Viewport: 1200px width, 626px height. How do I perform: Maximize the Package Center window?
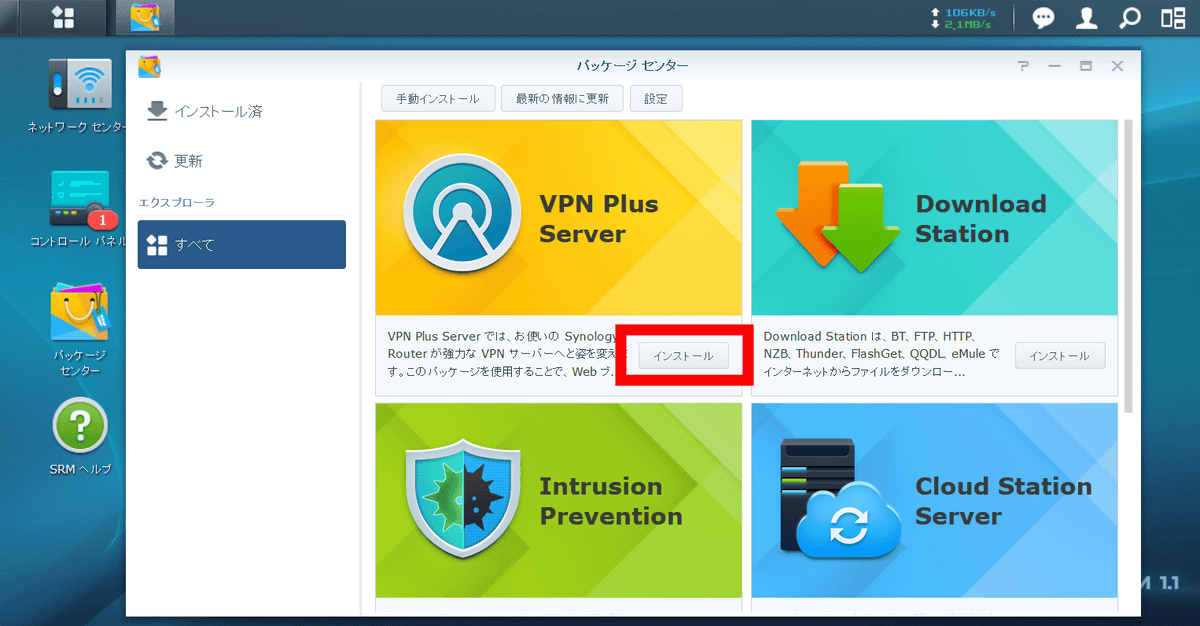(1085, 66)
